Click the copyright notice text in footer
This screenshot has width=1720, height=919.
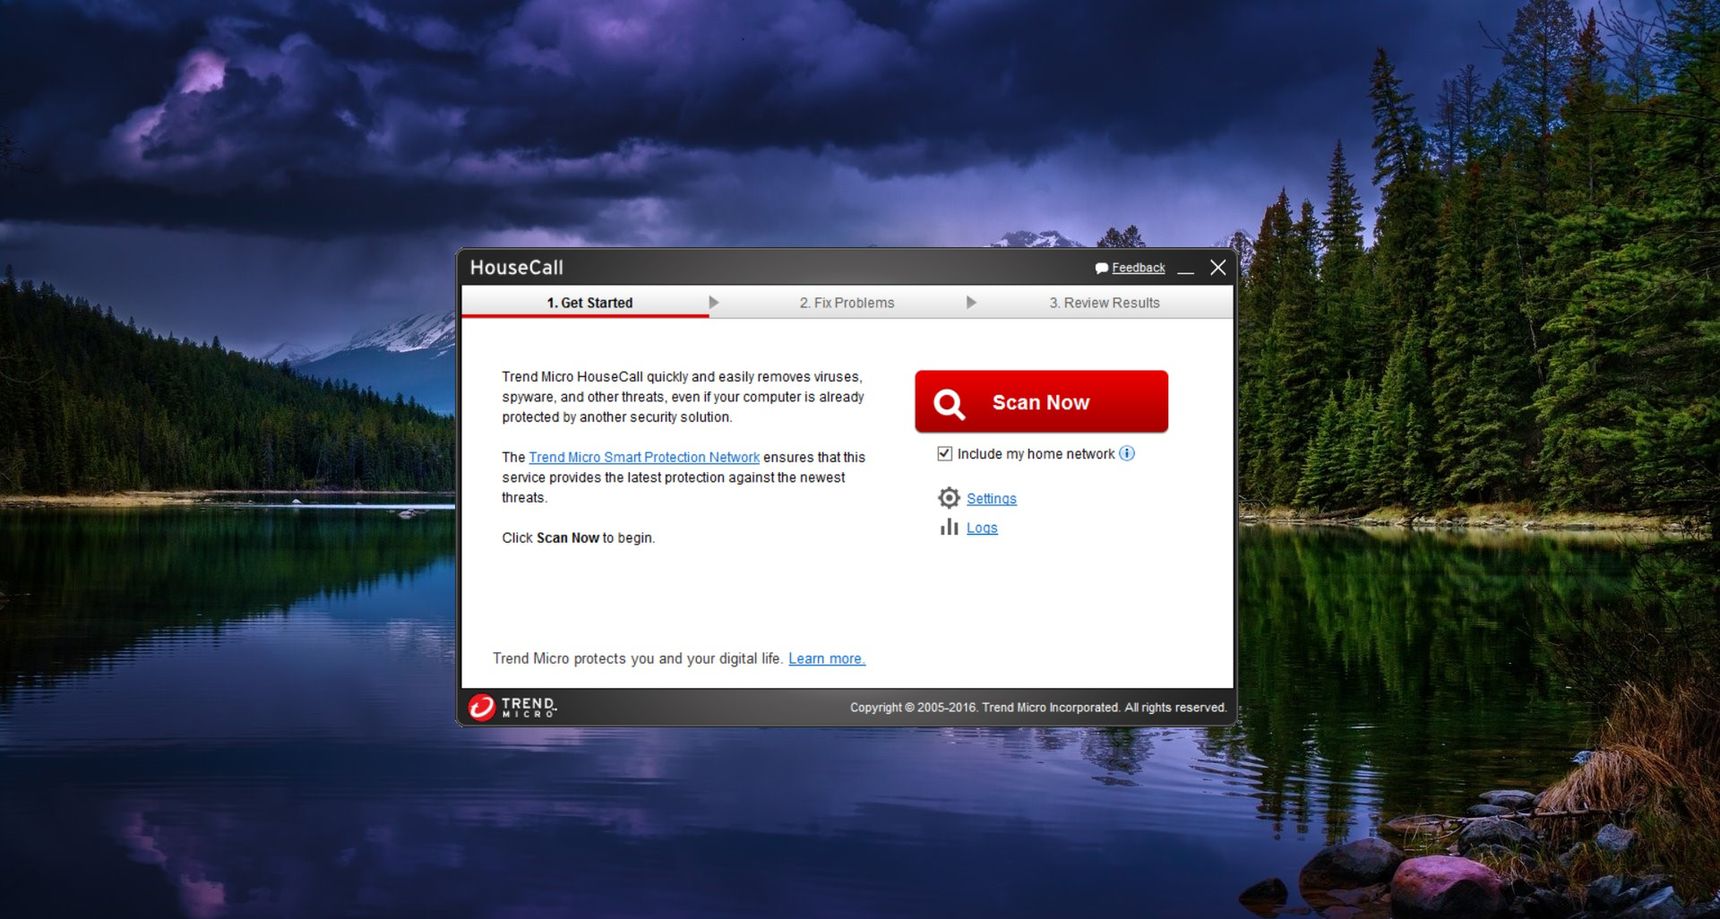pyautogui.click(x=1038, y=707)
